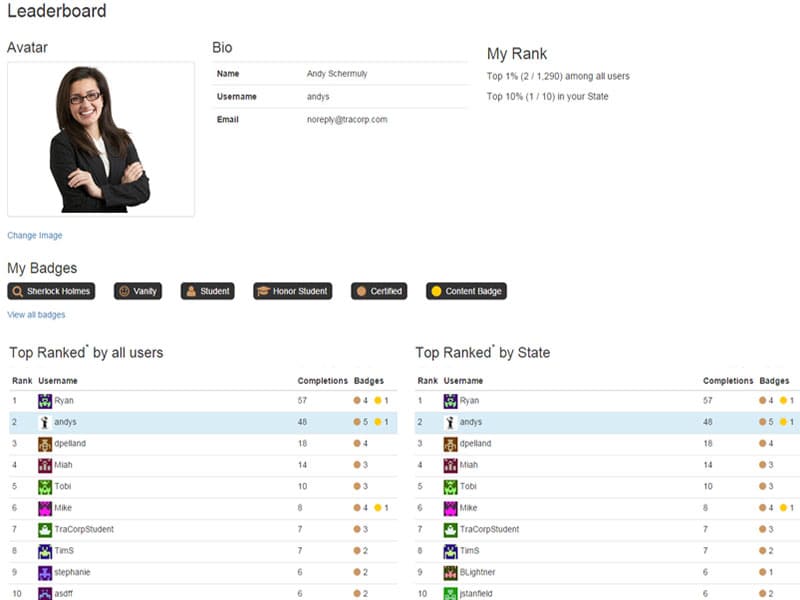Click the Certified badge

coord(378,291)
